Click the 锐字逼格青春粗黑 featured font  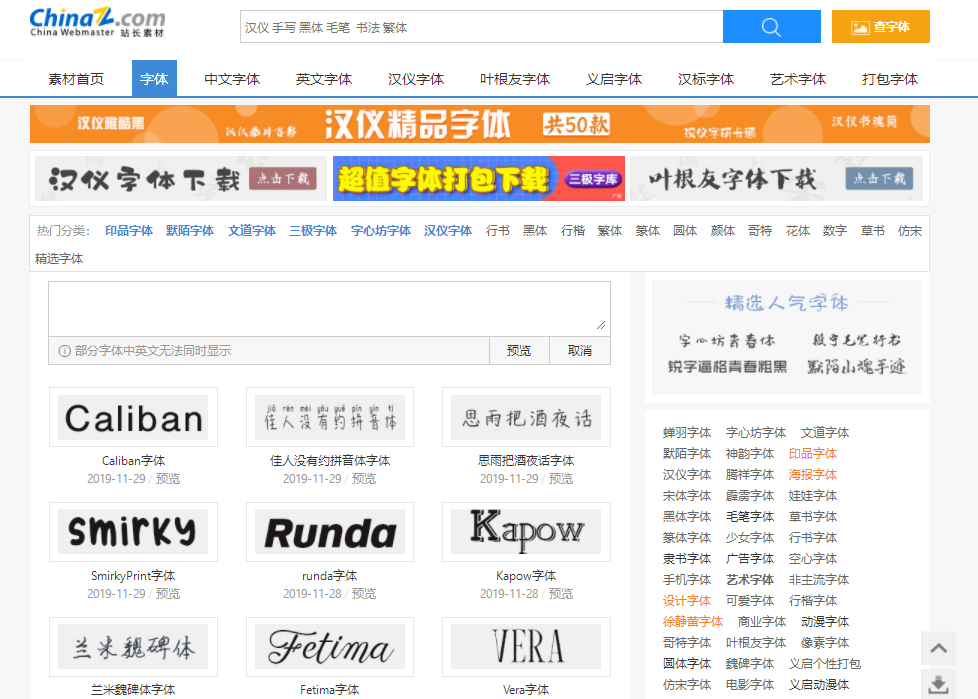(727, 367)
